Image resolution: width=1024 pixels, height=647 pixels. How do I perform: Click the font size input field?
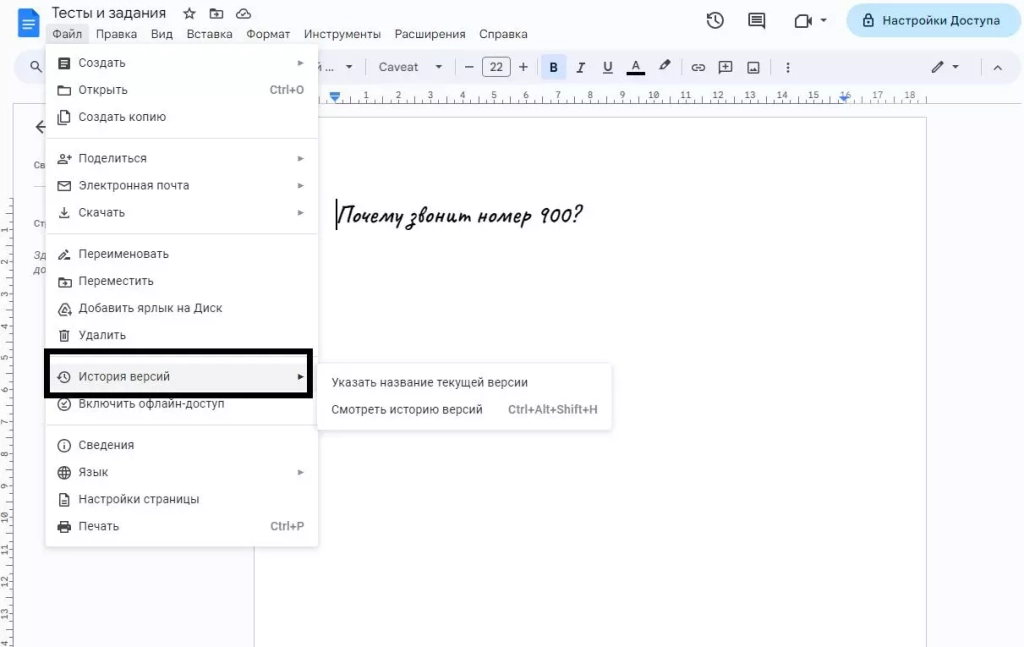click(x=496, y=66)
